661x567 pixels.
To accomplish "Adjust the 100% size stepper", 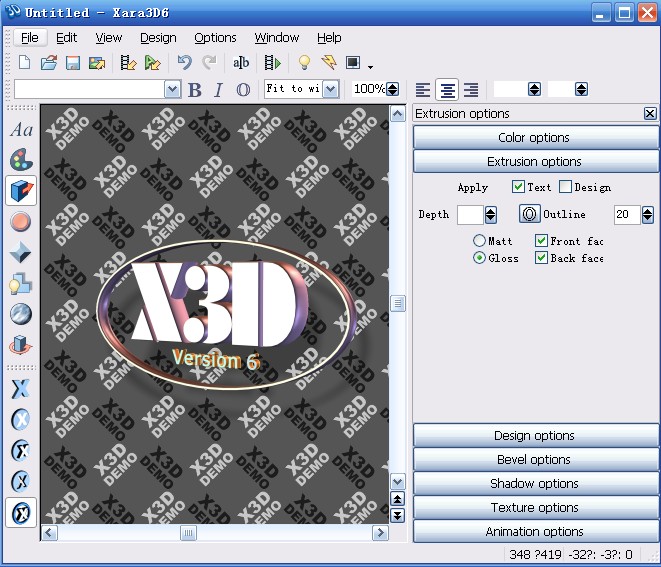I will pyautogui.click(x=392, y=89).
